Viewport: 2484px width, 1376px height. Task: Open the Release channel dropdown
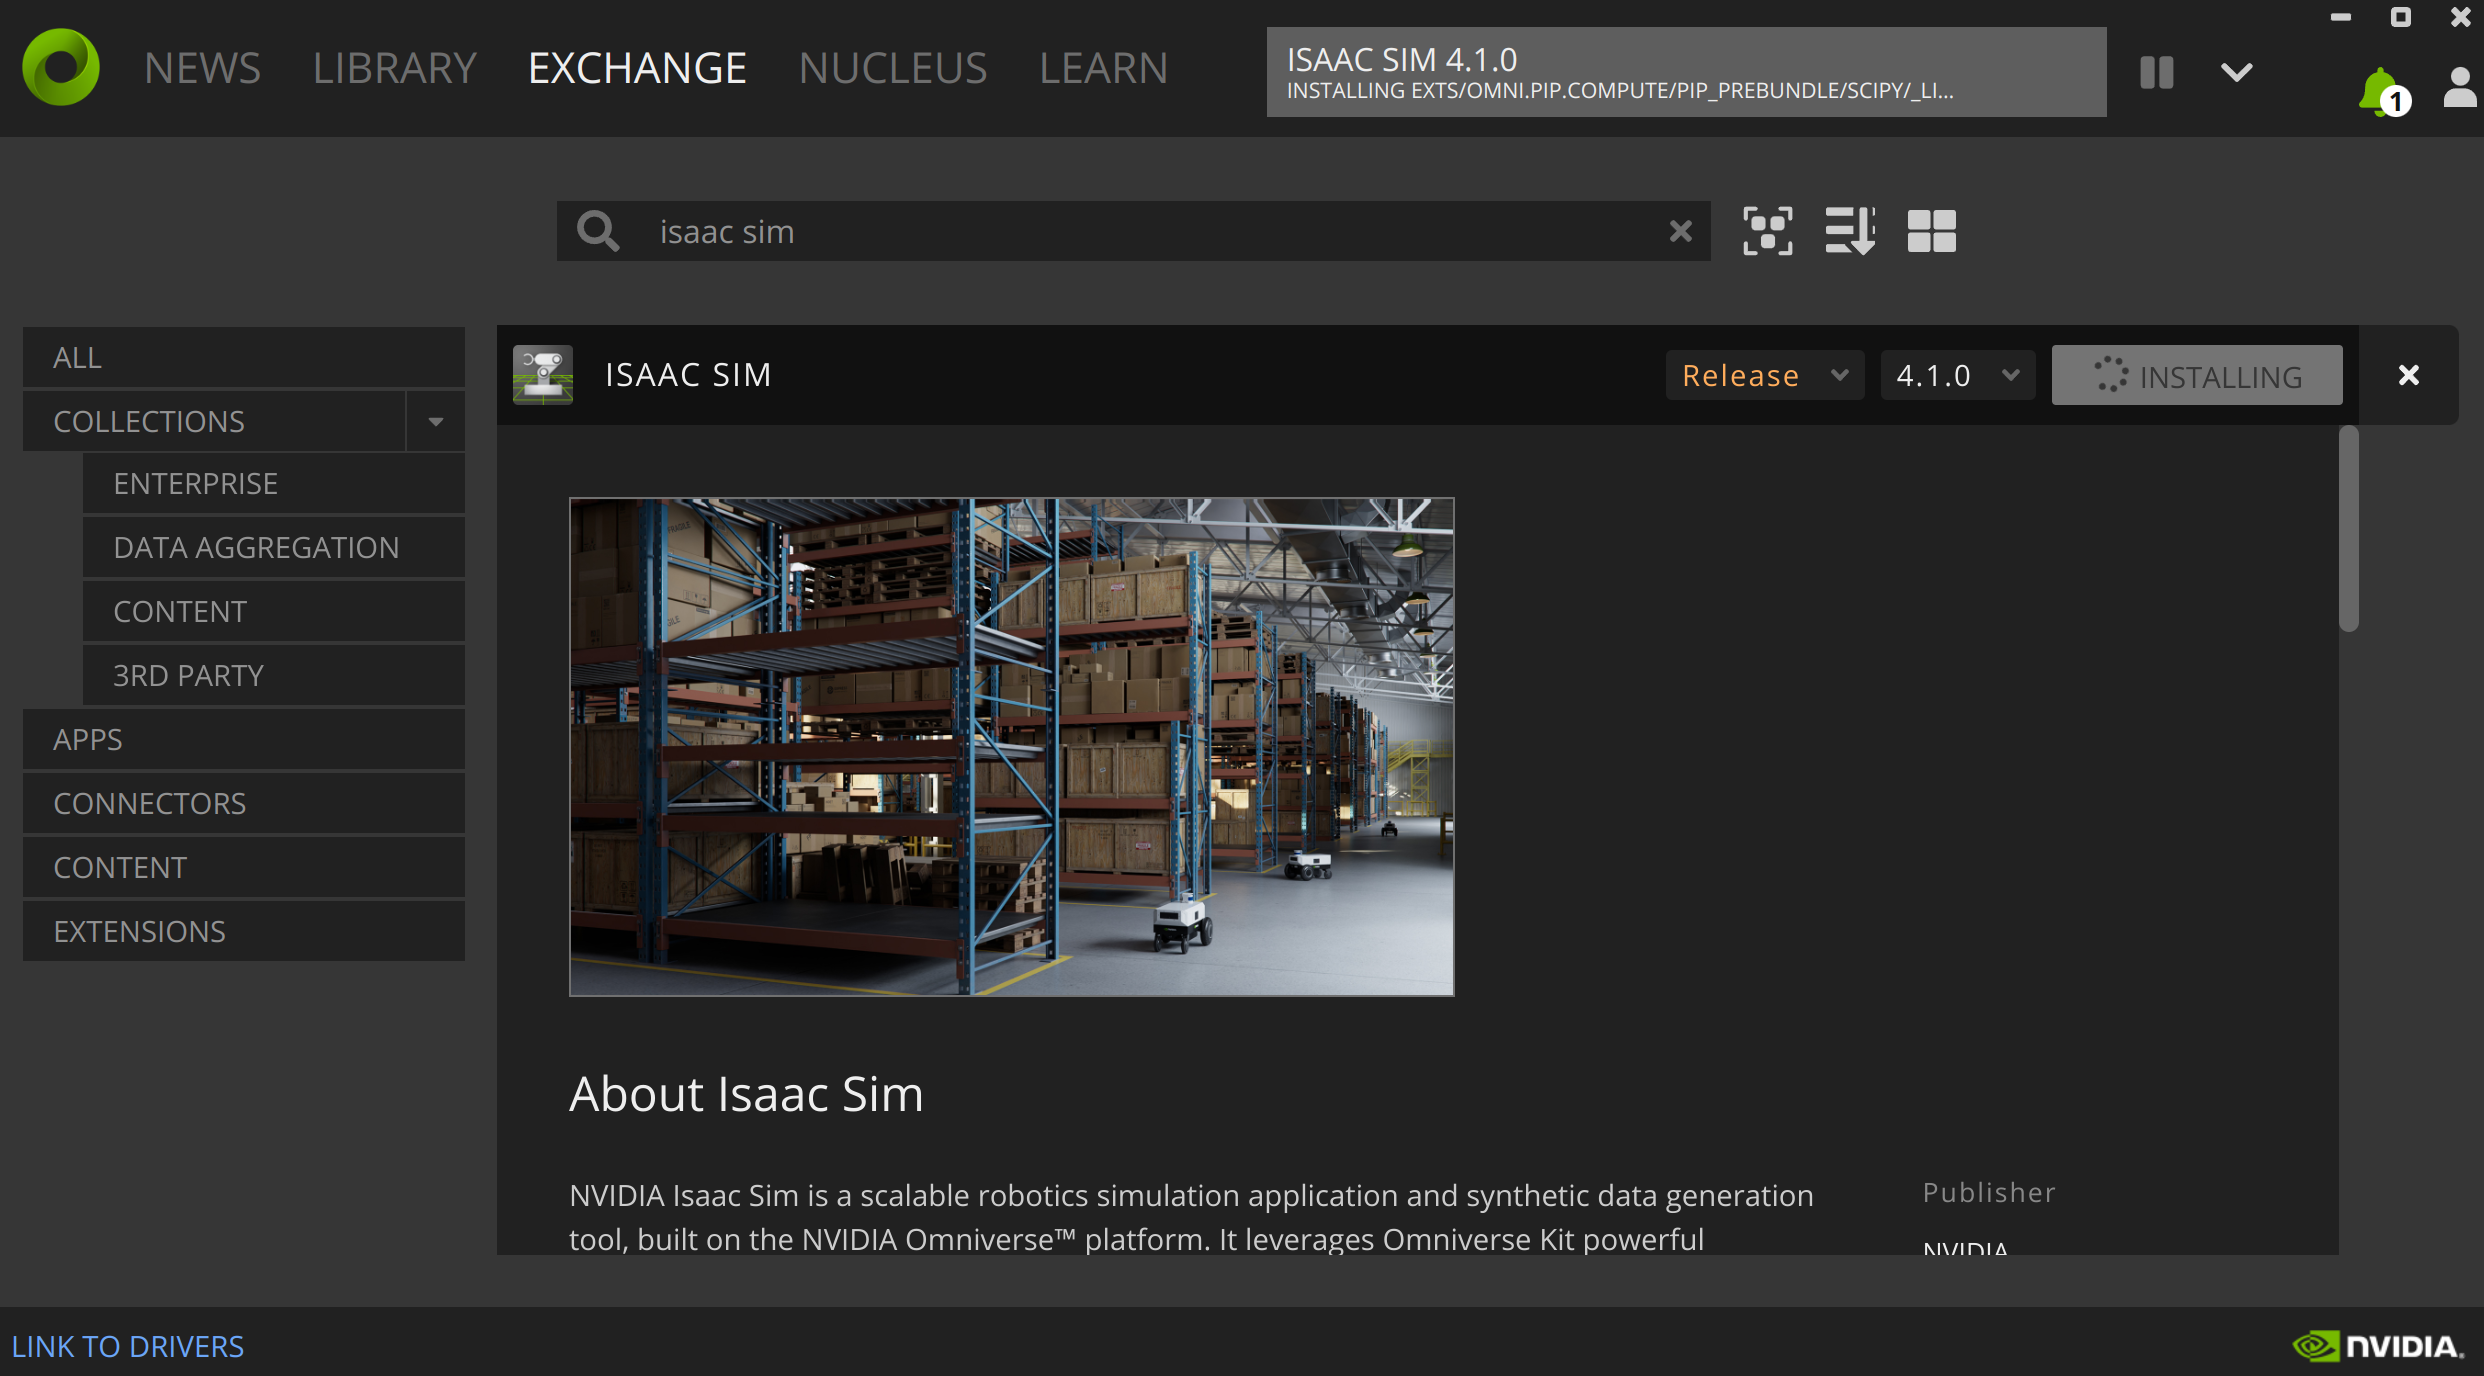[1764, 375]
